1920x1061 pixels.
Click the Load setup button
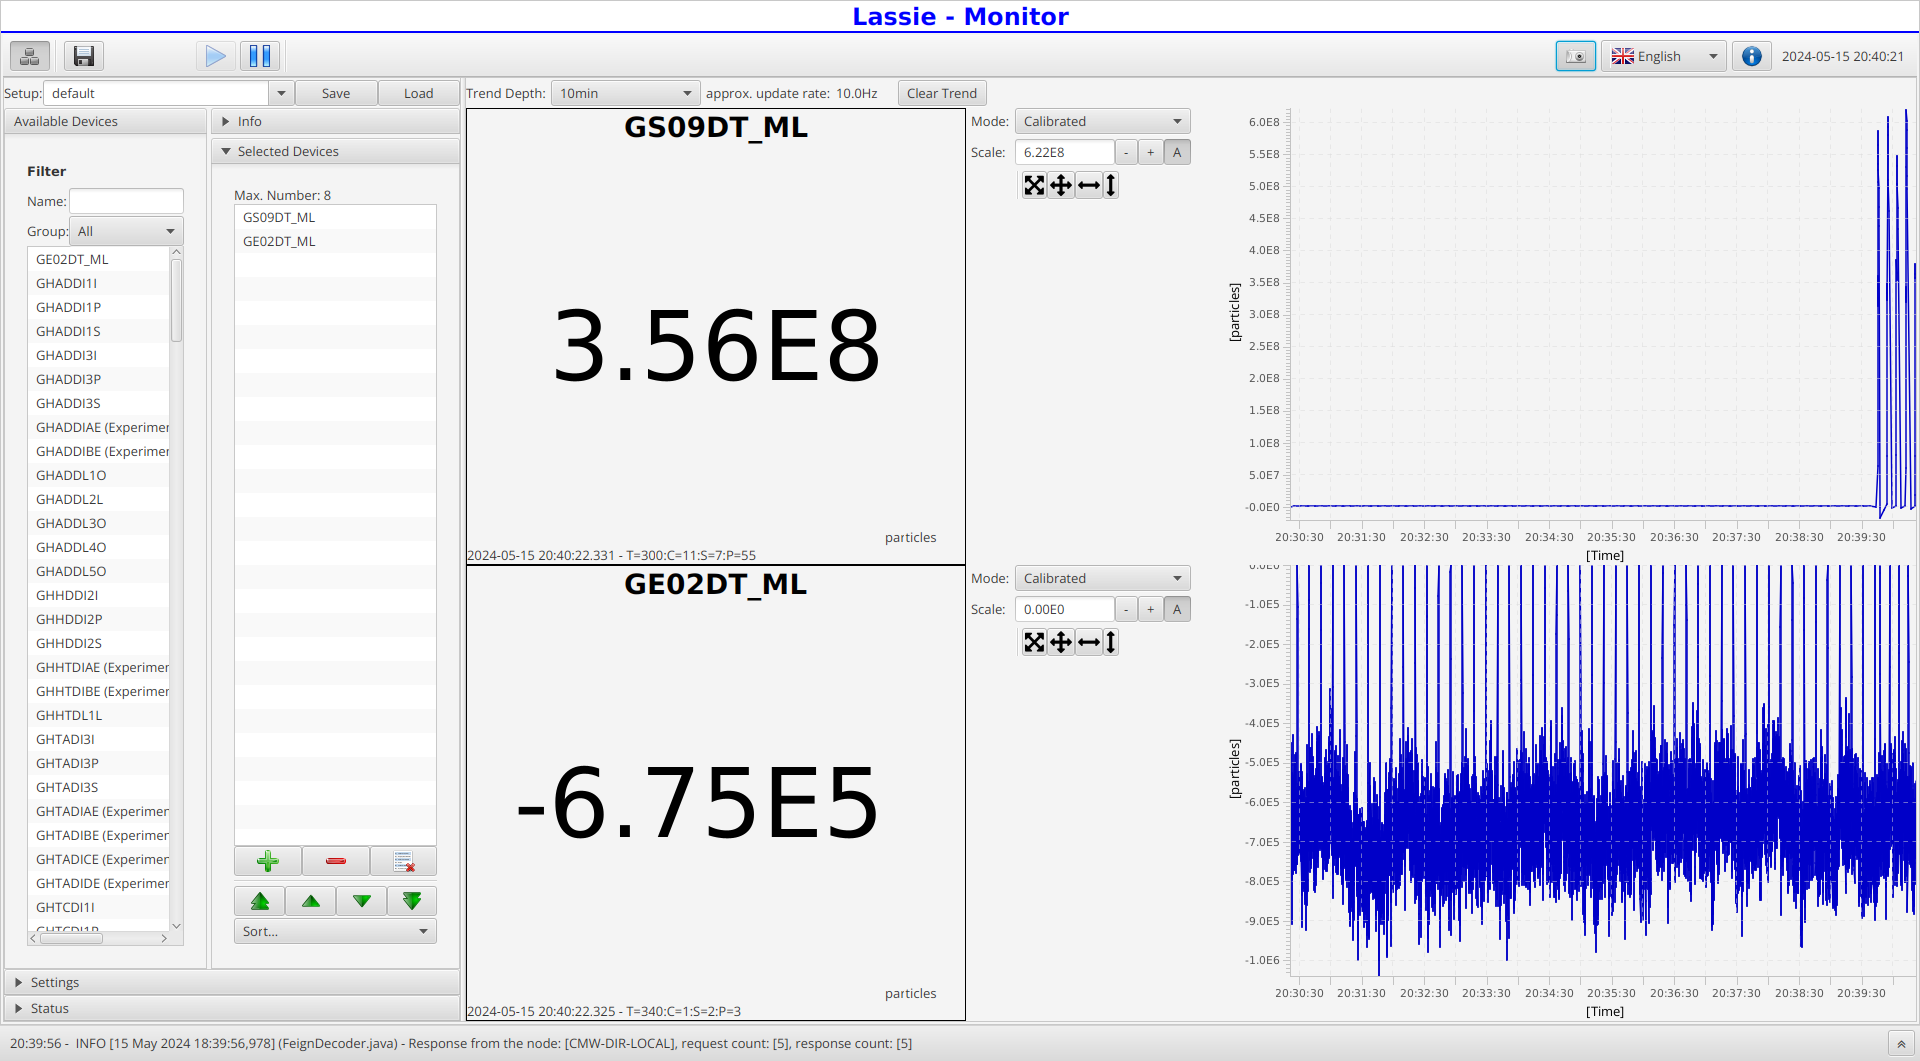[x=418, y=93]
